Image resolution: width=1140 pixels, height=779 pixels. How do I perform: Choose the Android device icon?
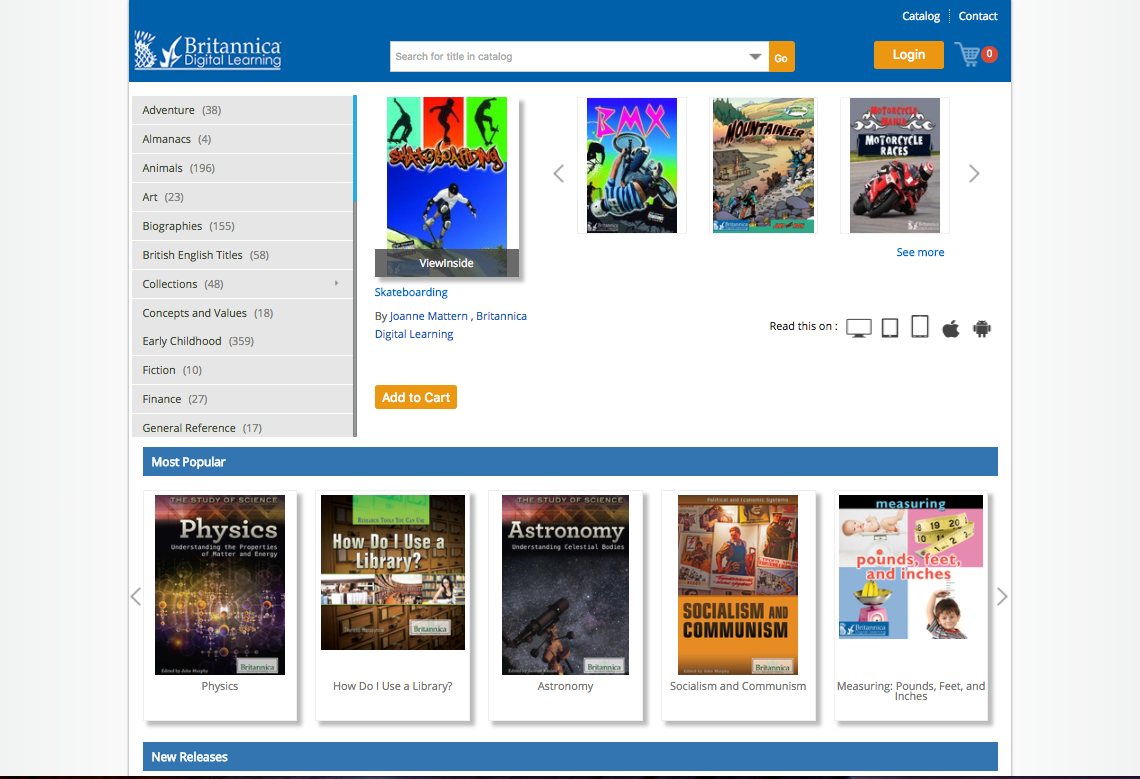[x=982, y=329]
